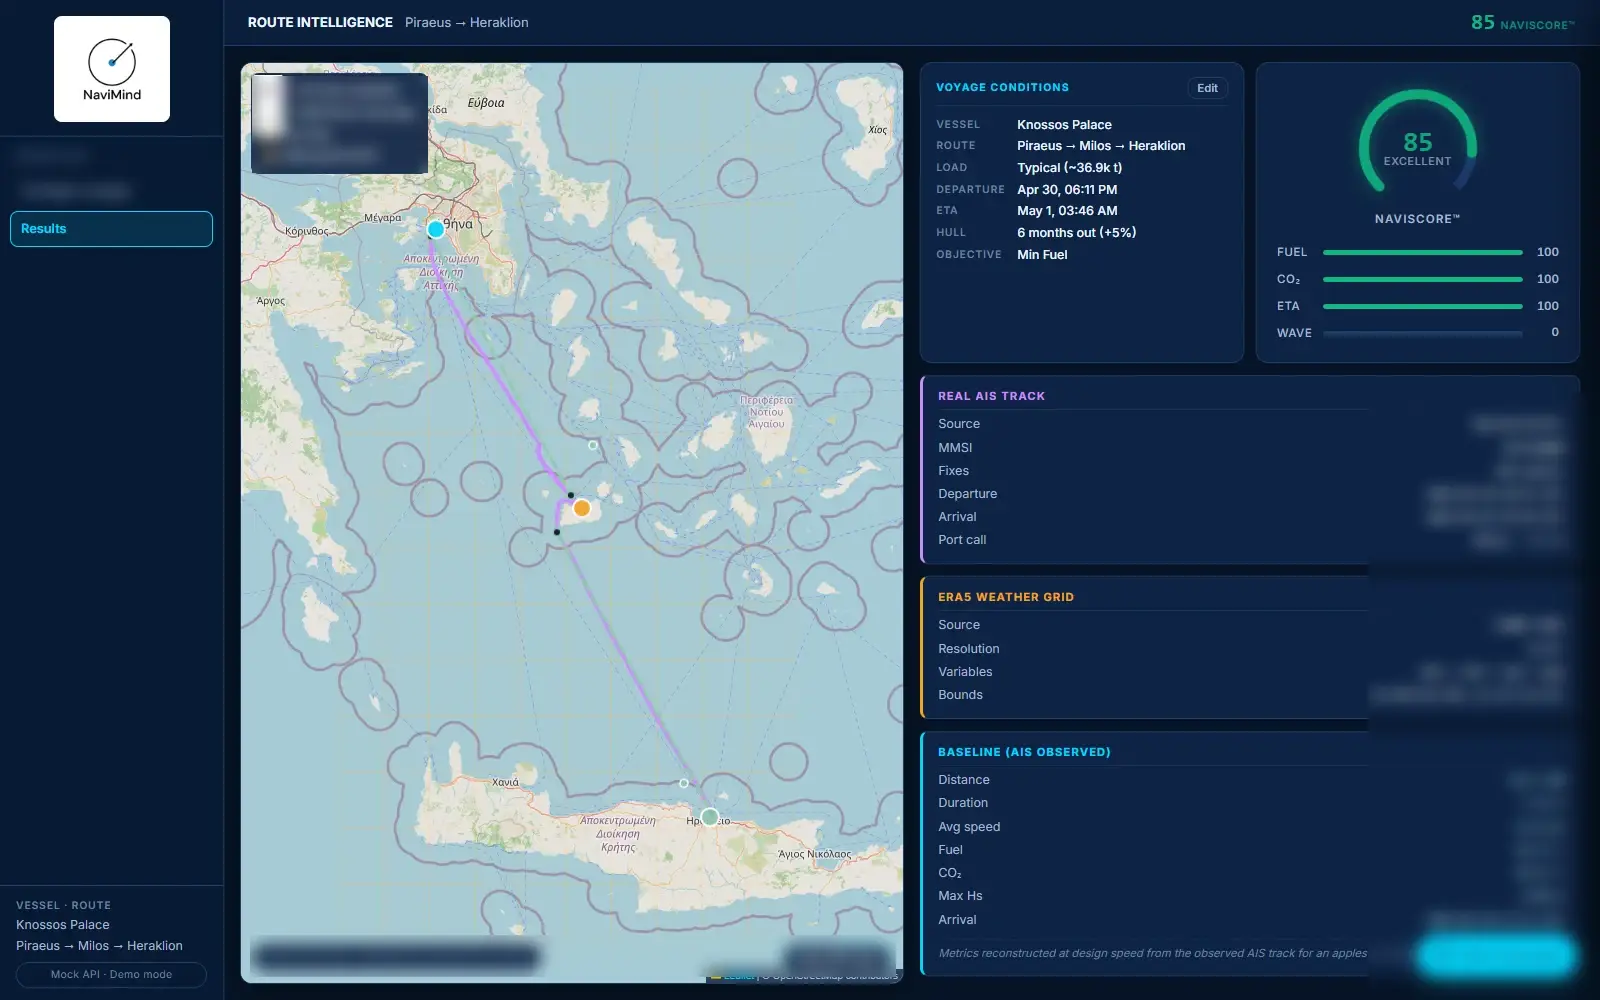Click the Άγιος Νικόλαος map label

[815, 854]
